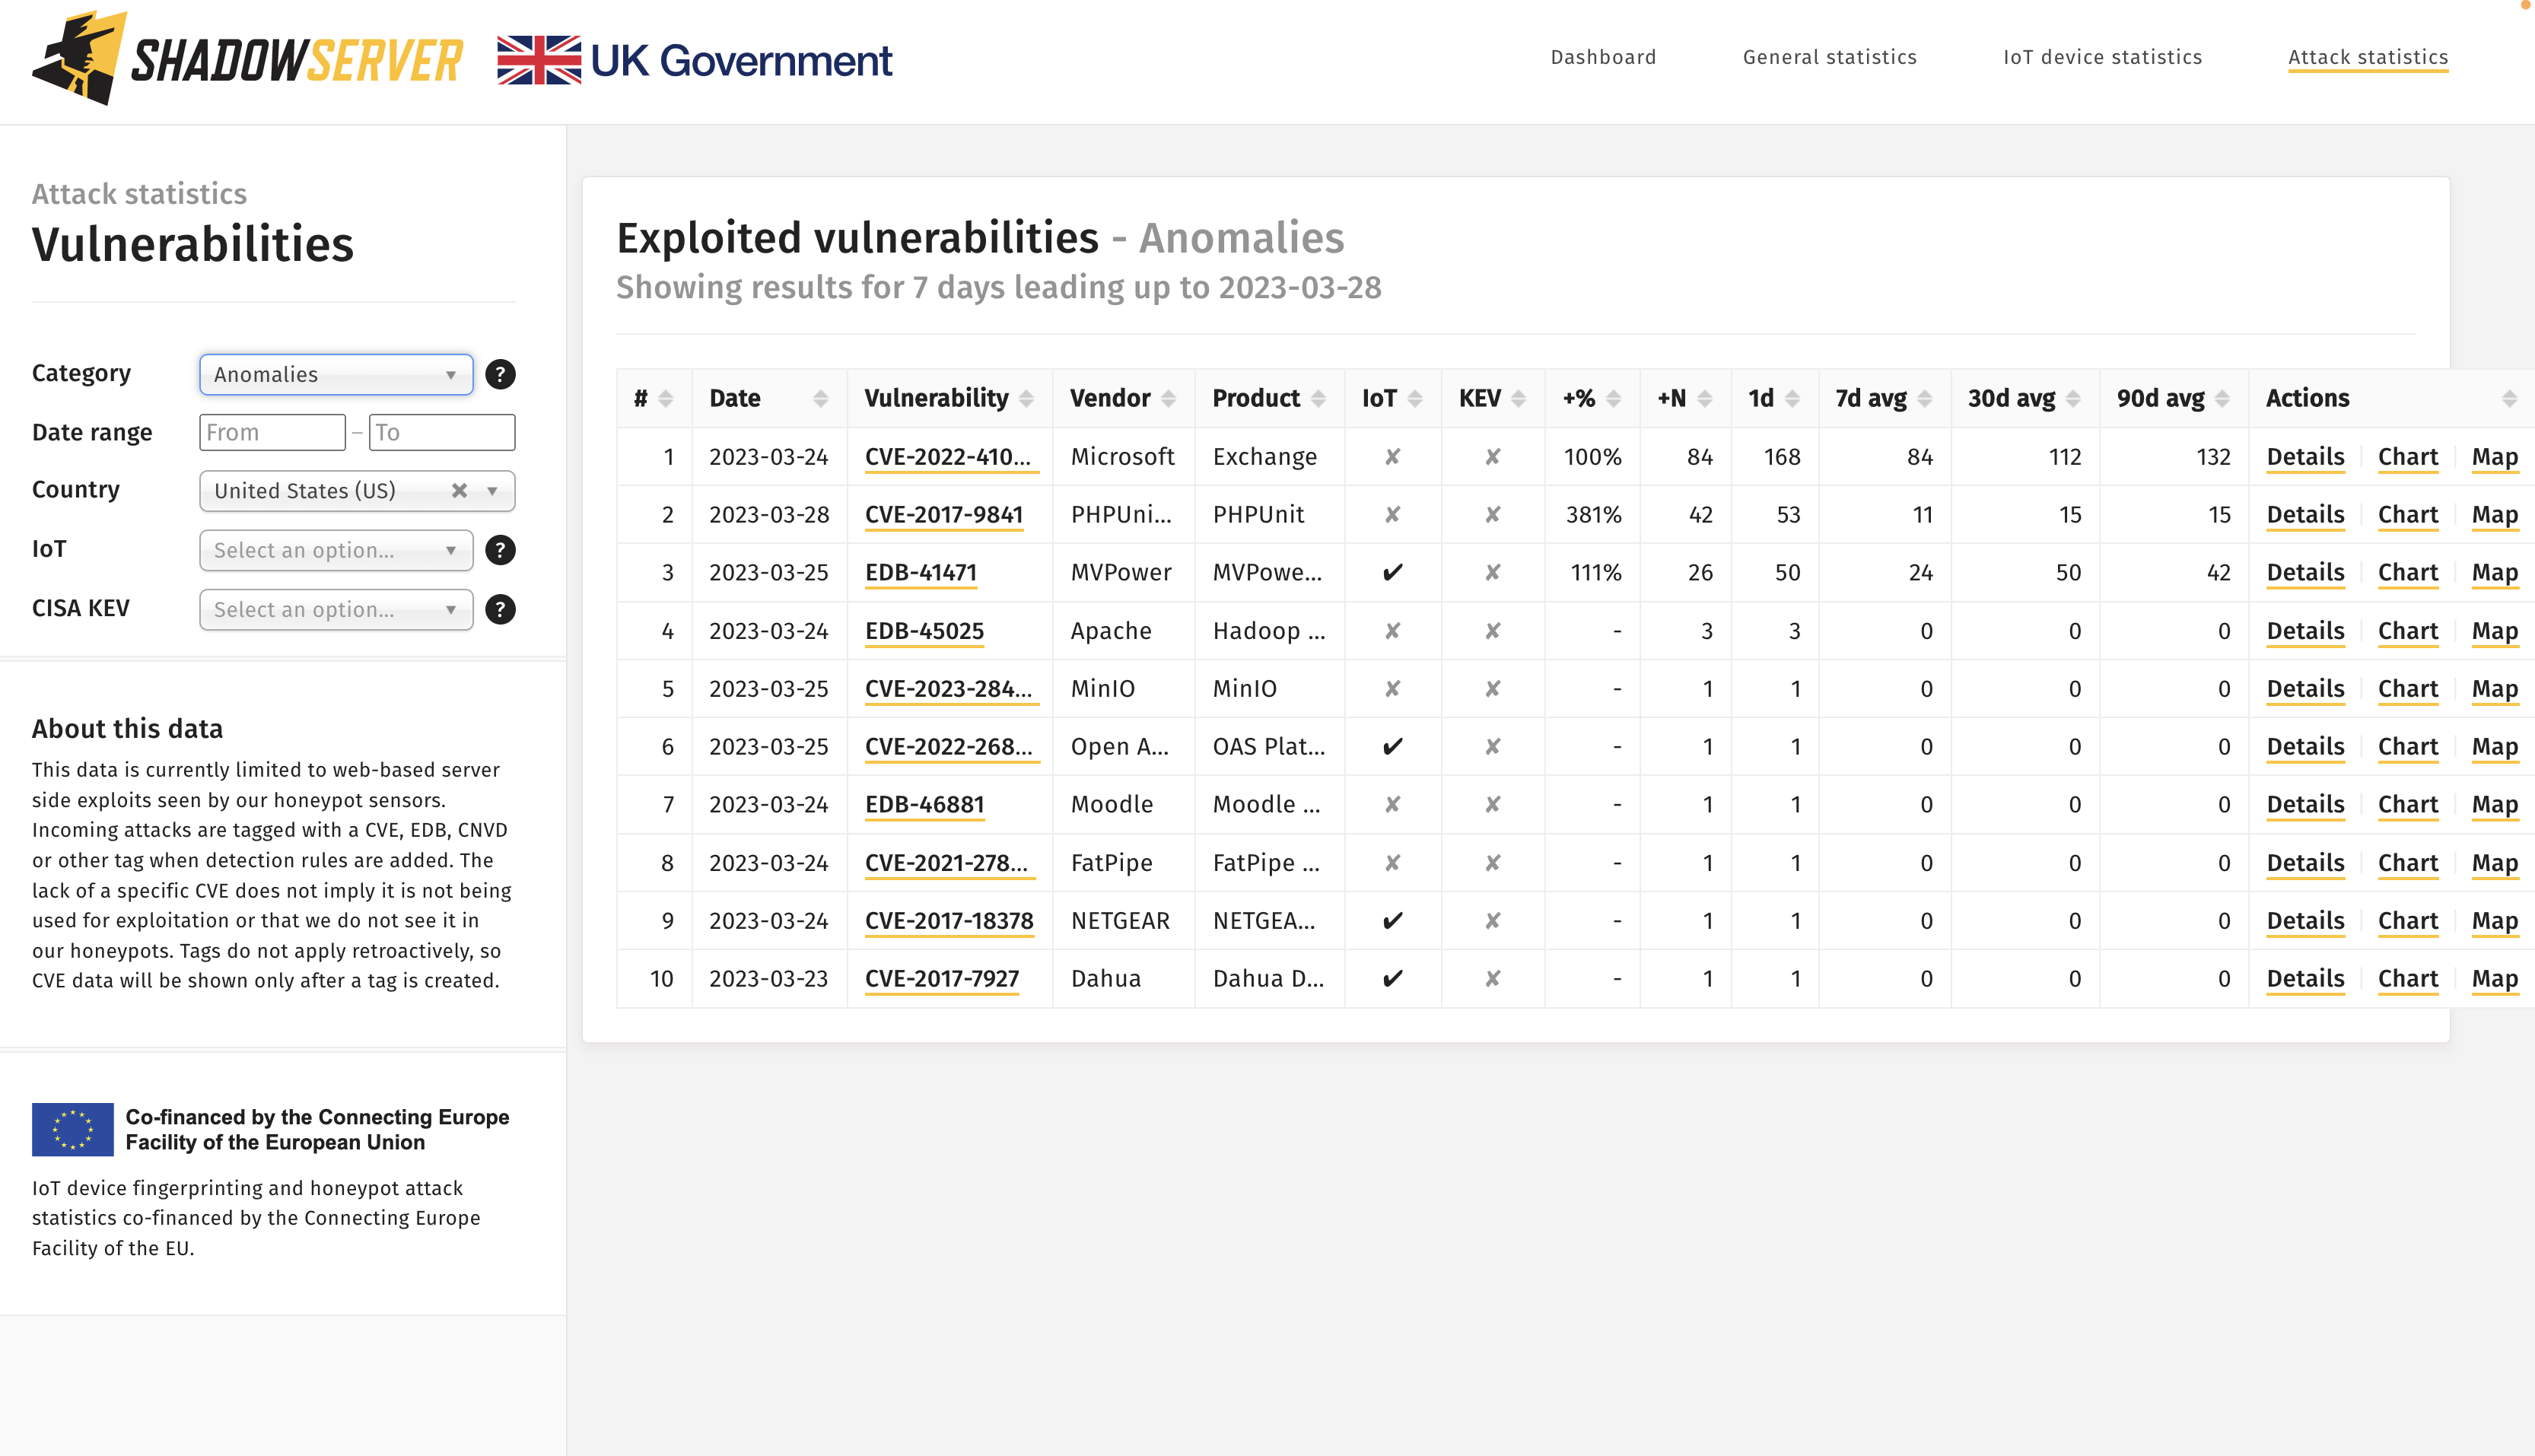Sort by 30d avg column arrows
2535x1456 pixels.
pos(2073,398)
